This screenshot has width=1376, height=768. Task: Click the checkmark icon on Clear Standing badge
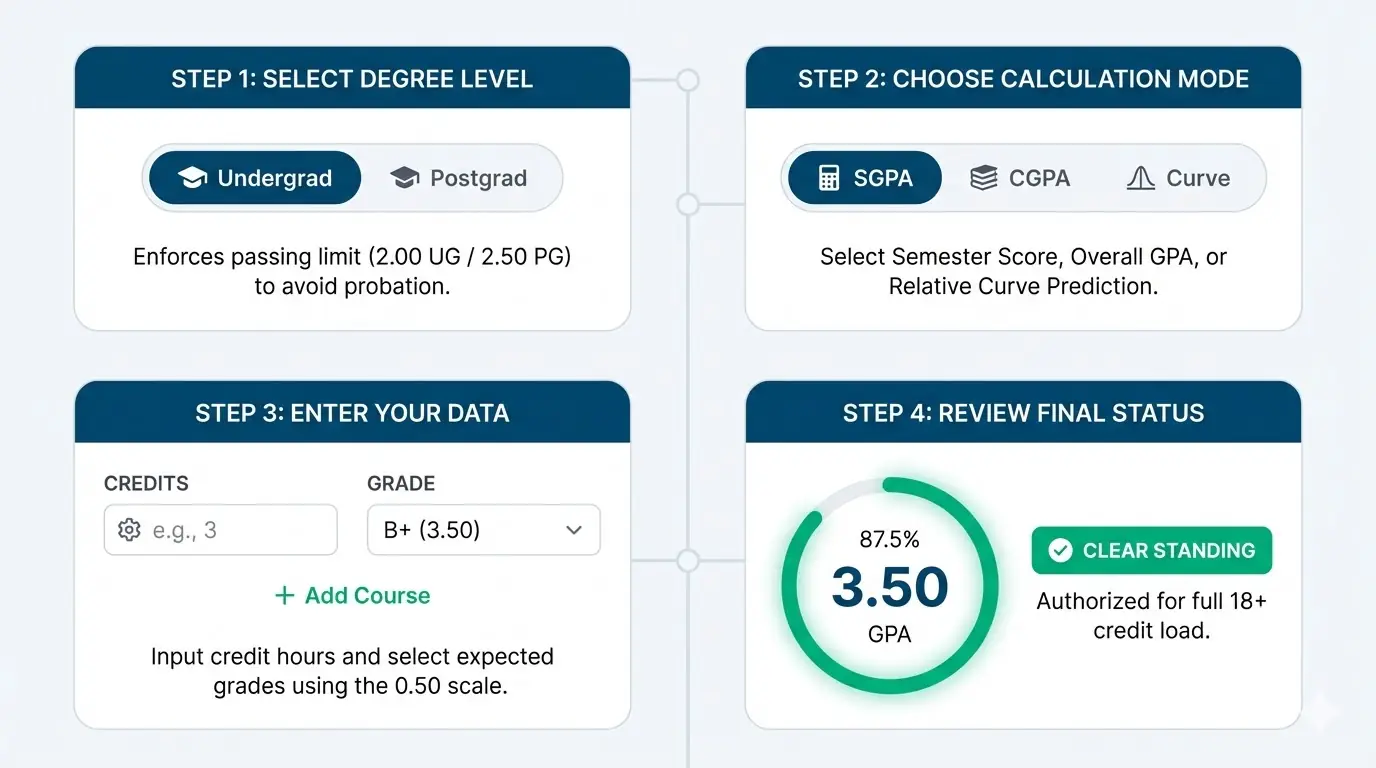(x=1061, y=550)
